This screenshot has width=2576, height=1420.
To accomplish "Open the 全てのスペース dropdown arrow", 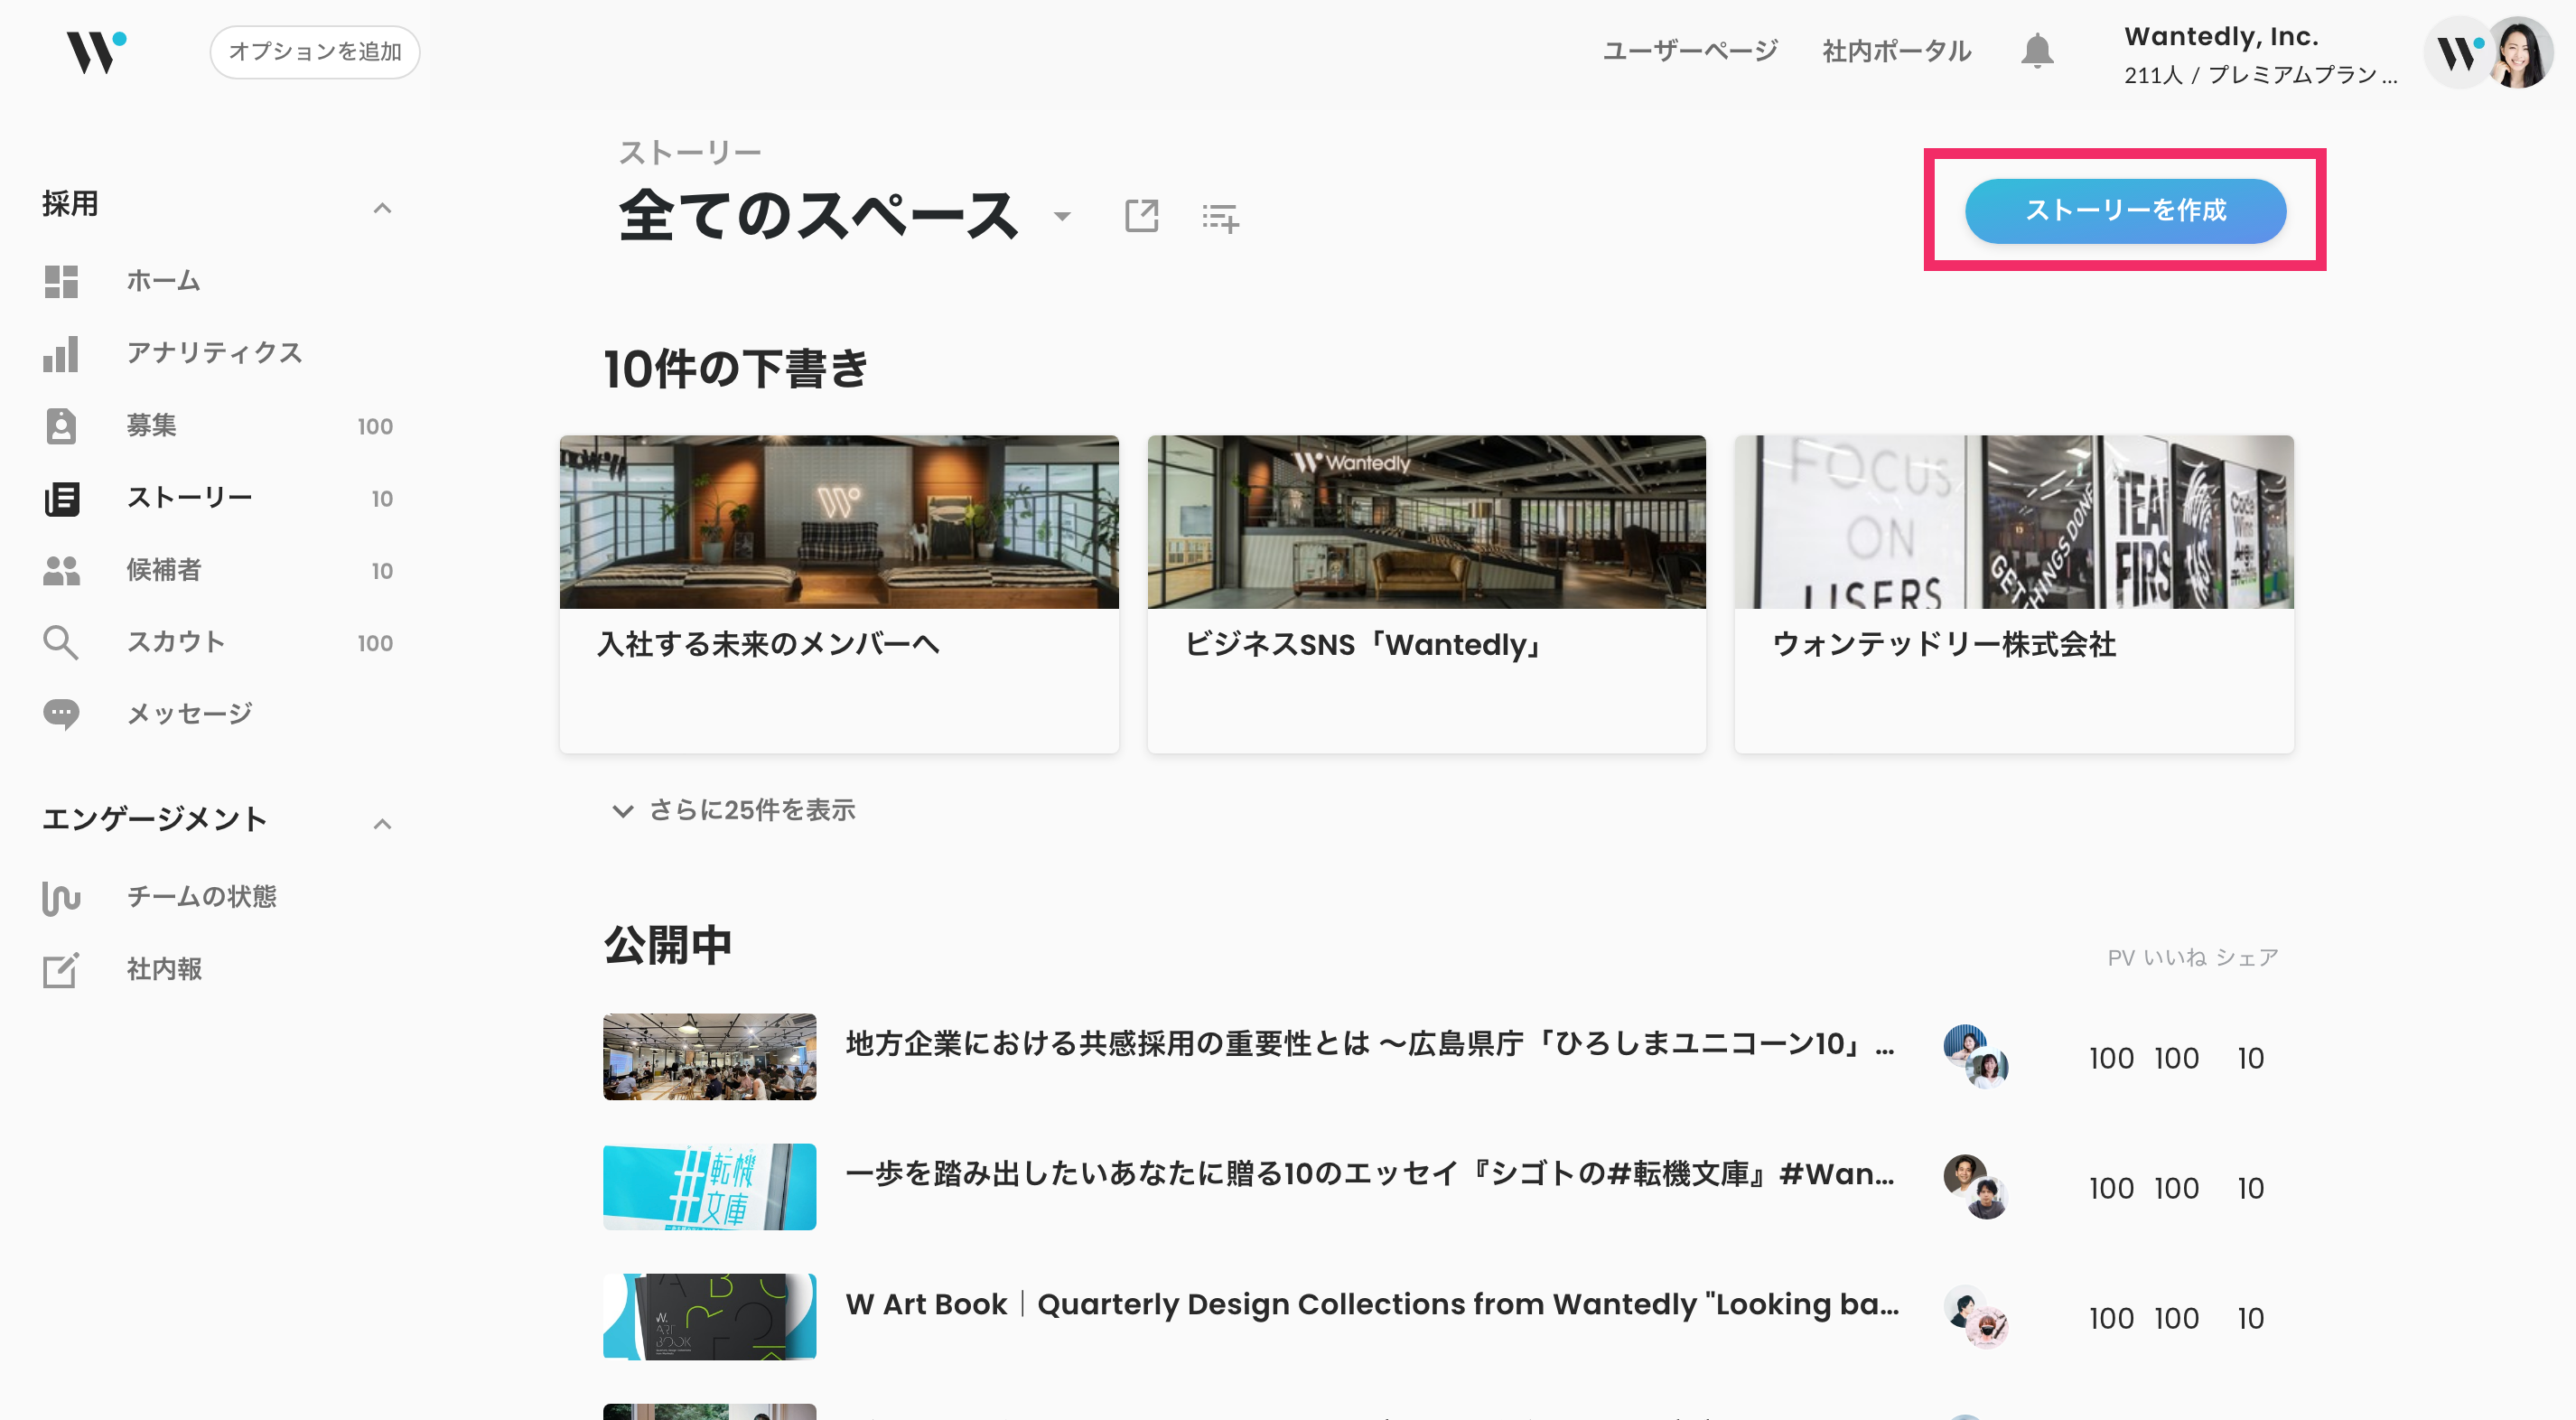I will [1062, 216].
